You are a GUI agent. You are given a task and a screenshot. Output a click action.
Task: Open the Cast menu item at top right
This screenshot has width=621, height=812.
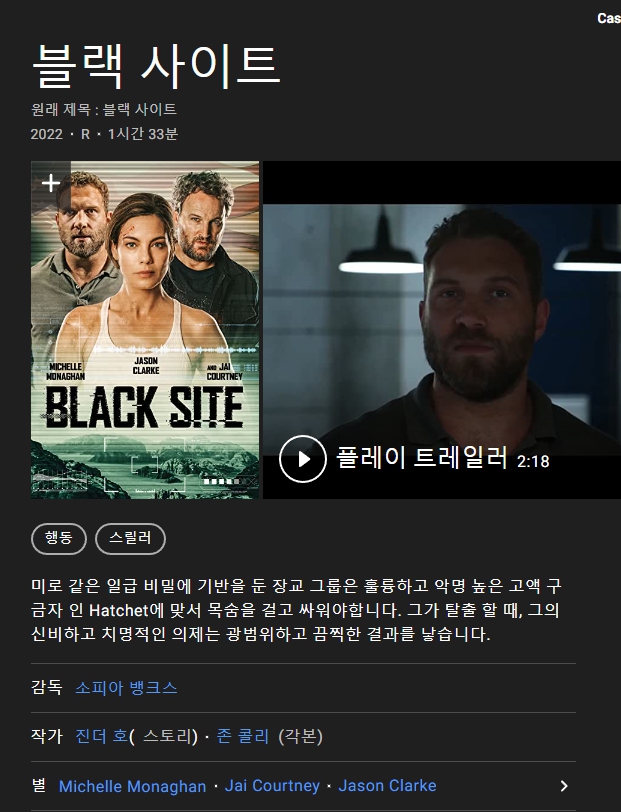pos(609,18)
